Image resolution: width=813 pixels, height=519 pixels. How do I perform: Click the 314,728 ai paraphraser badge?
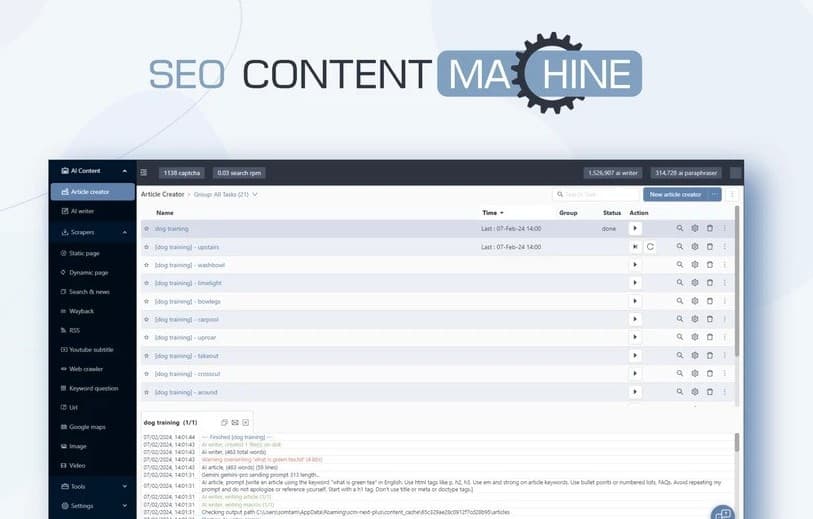[x=686, y=173]
